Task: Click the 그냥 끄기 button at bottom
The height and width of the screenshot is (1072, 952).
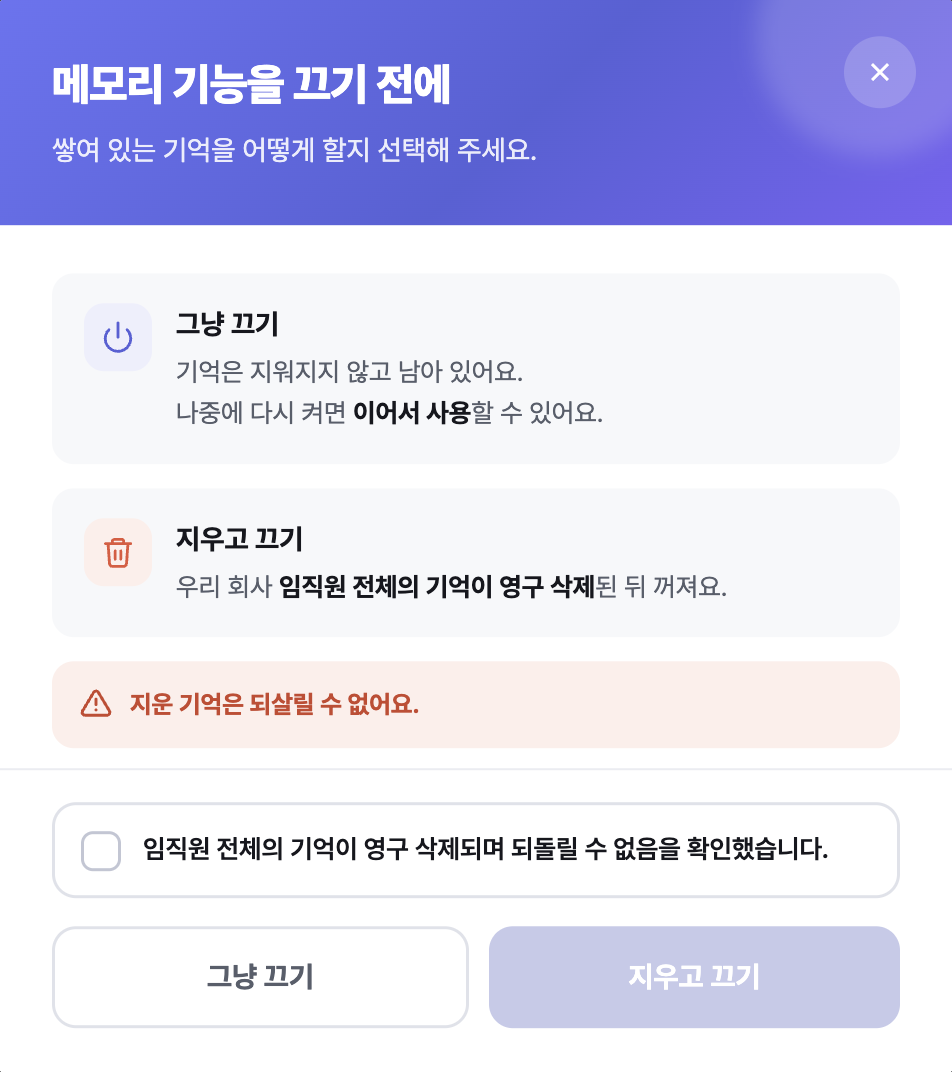Action: pyautogui.click(x=260, y=977)
